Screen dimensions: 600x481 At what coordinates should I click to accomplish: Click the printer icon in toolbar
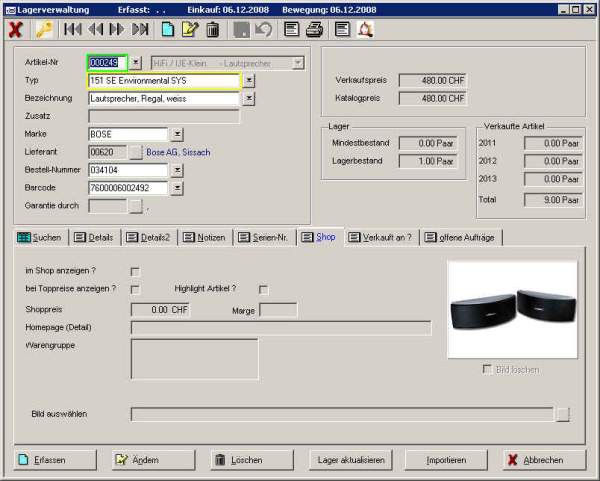(314, 30)
